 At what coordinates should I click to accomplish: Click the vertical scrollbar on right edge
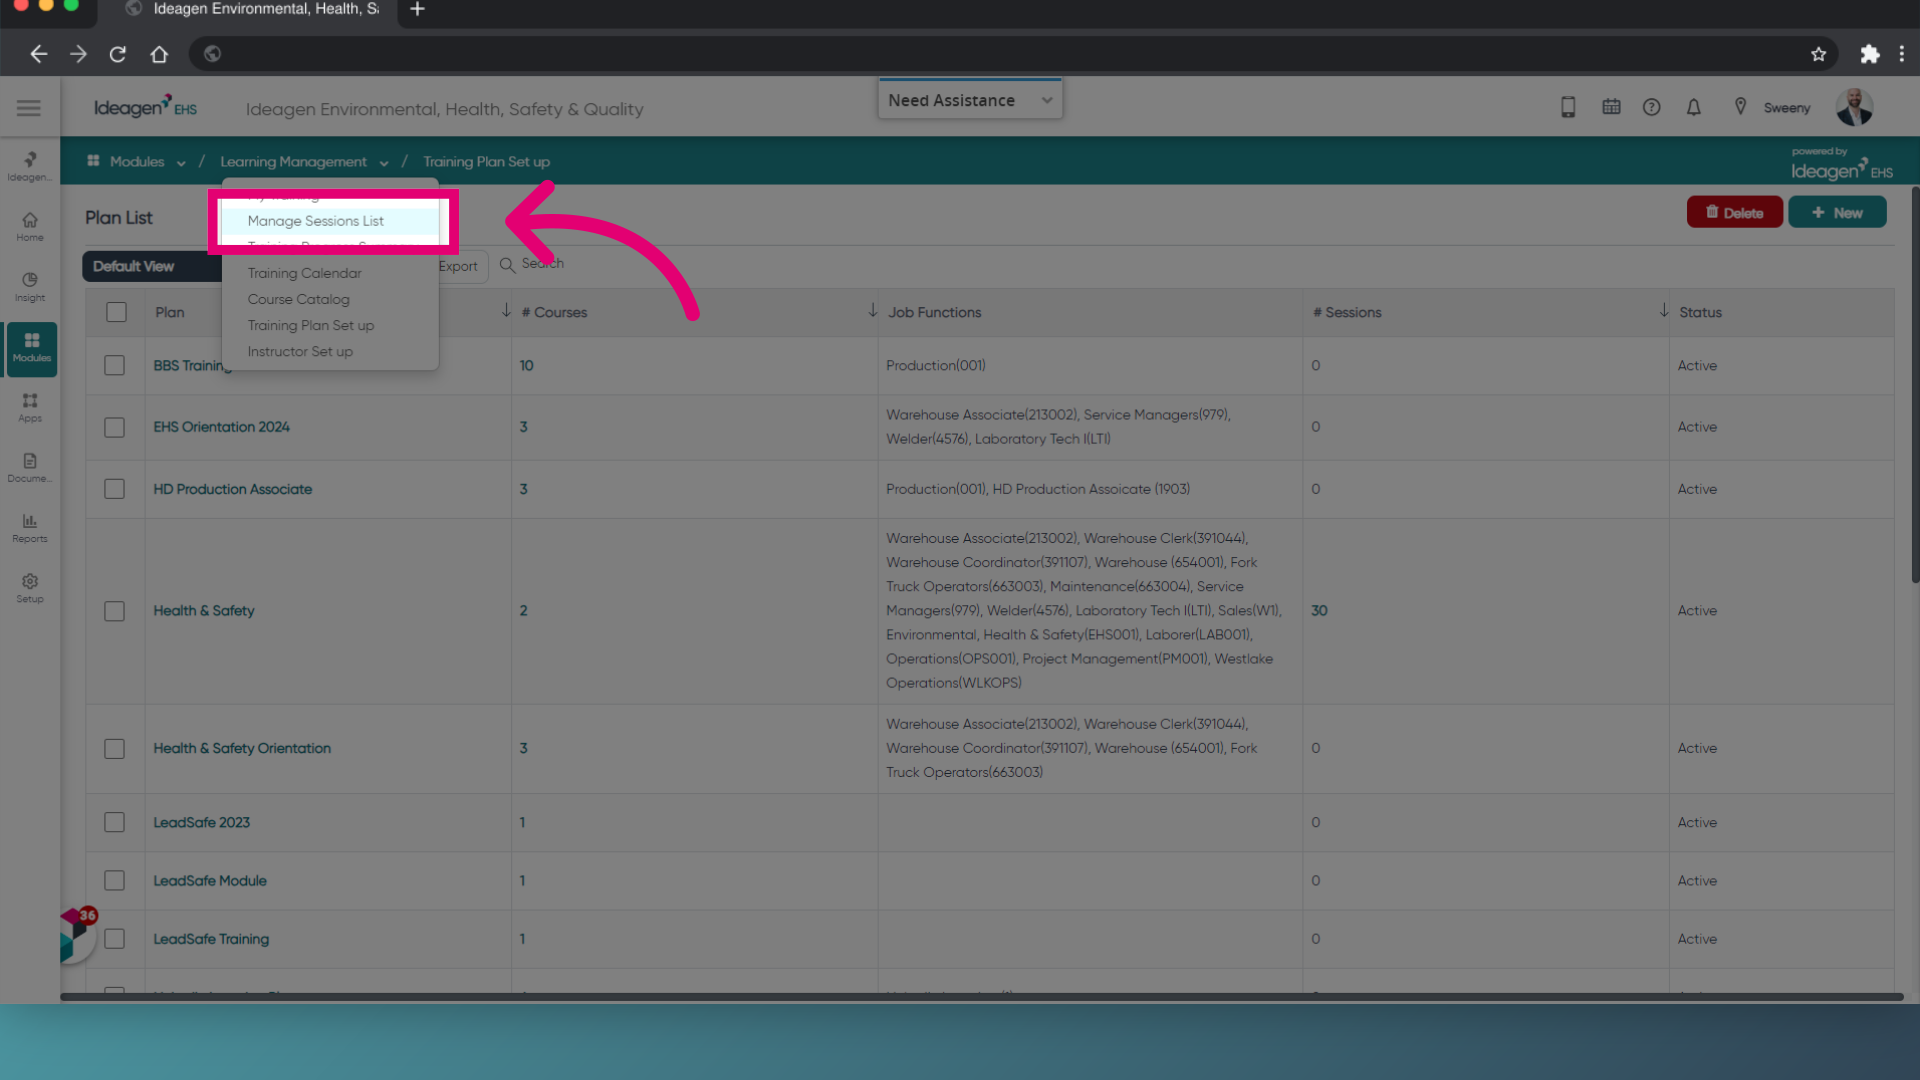[1914, 385]
